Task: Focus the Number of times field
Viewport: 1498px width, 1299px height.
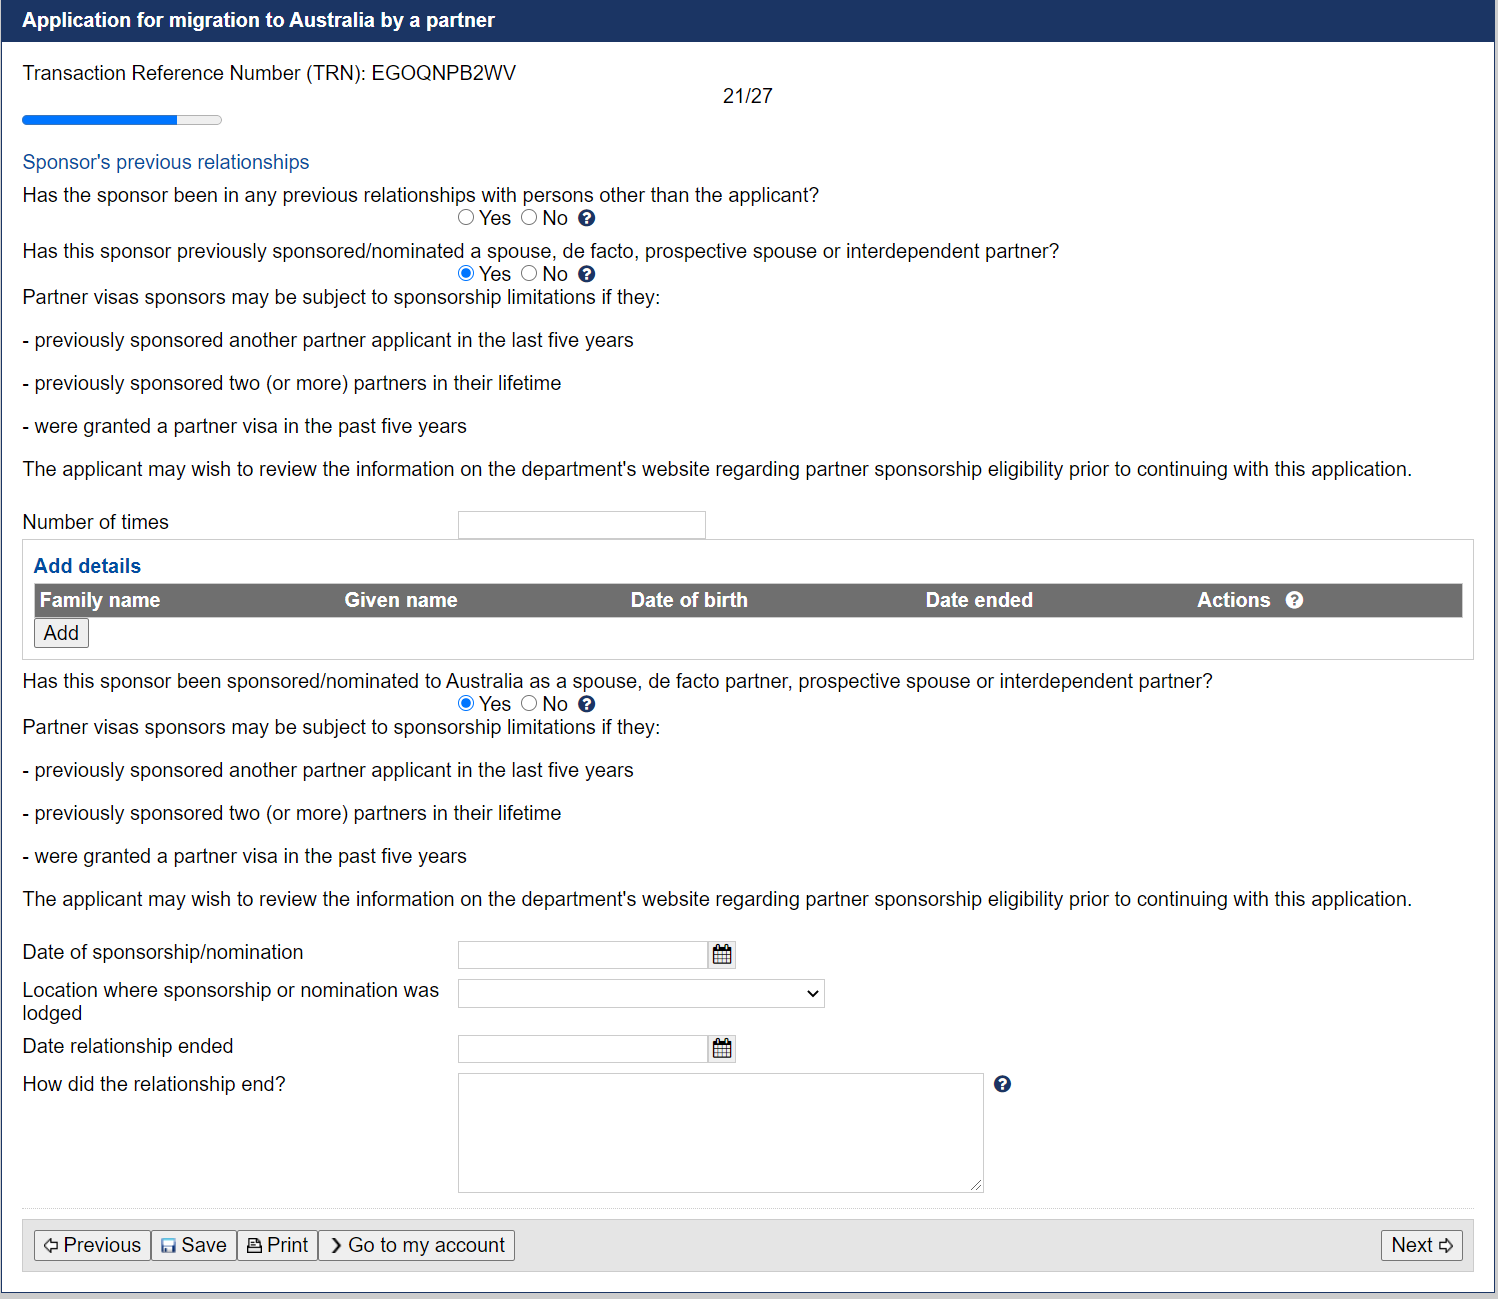Action: tap(582, 525)
